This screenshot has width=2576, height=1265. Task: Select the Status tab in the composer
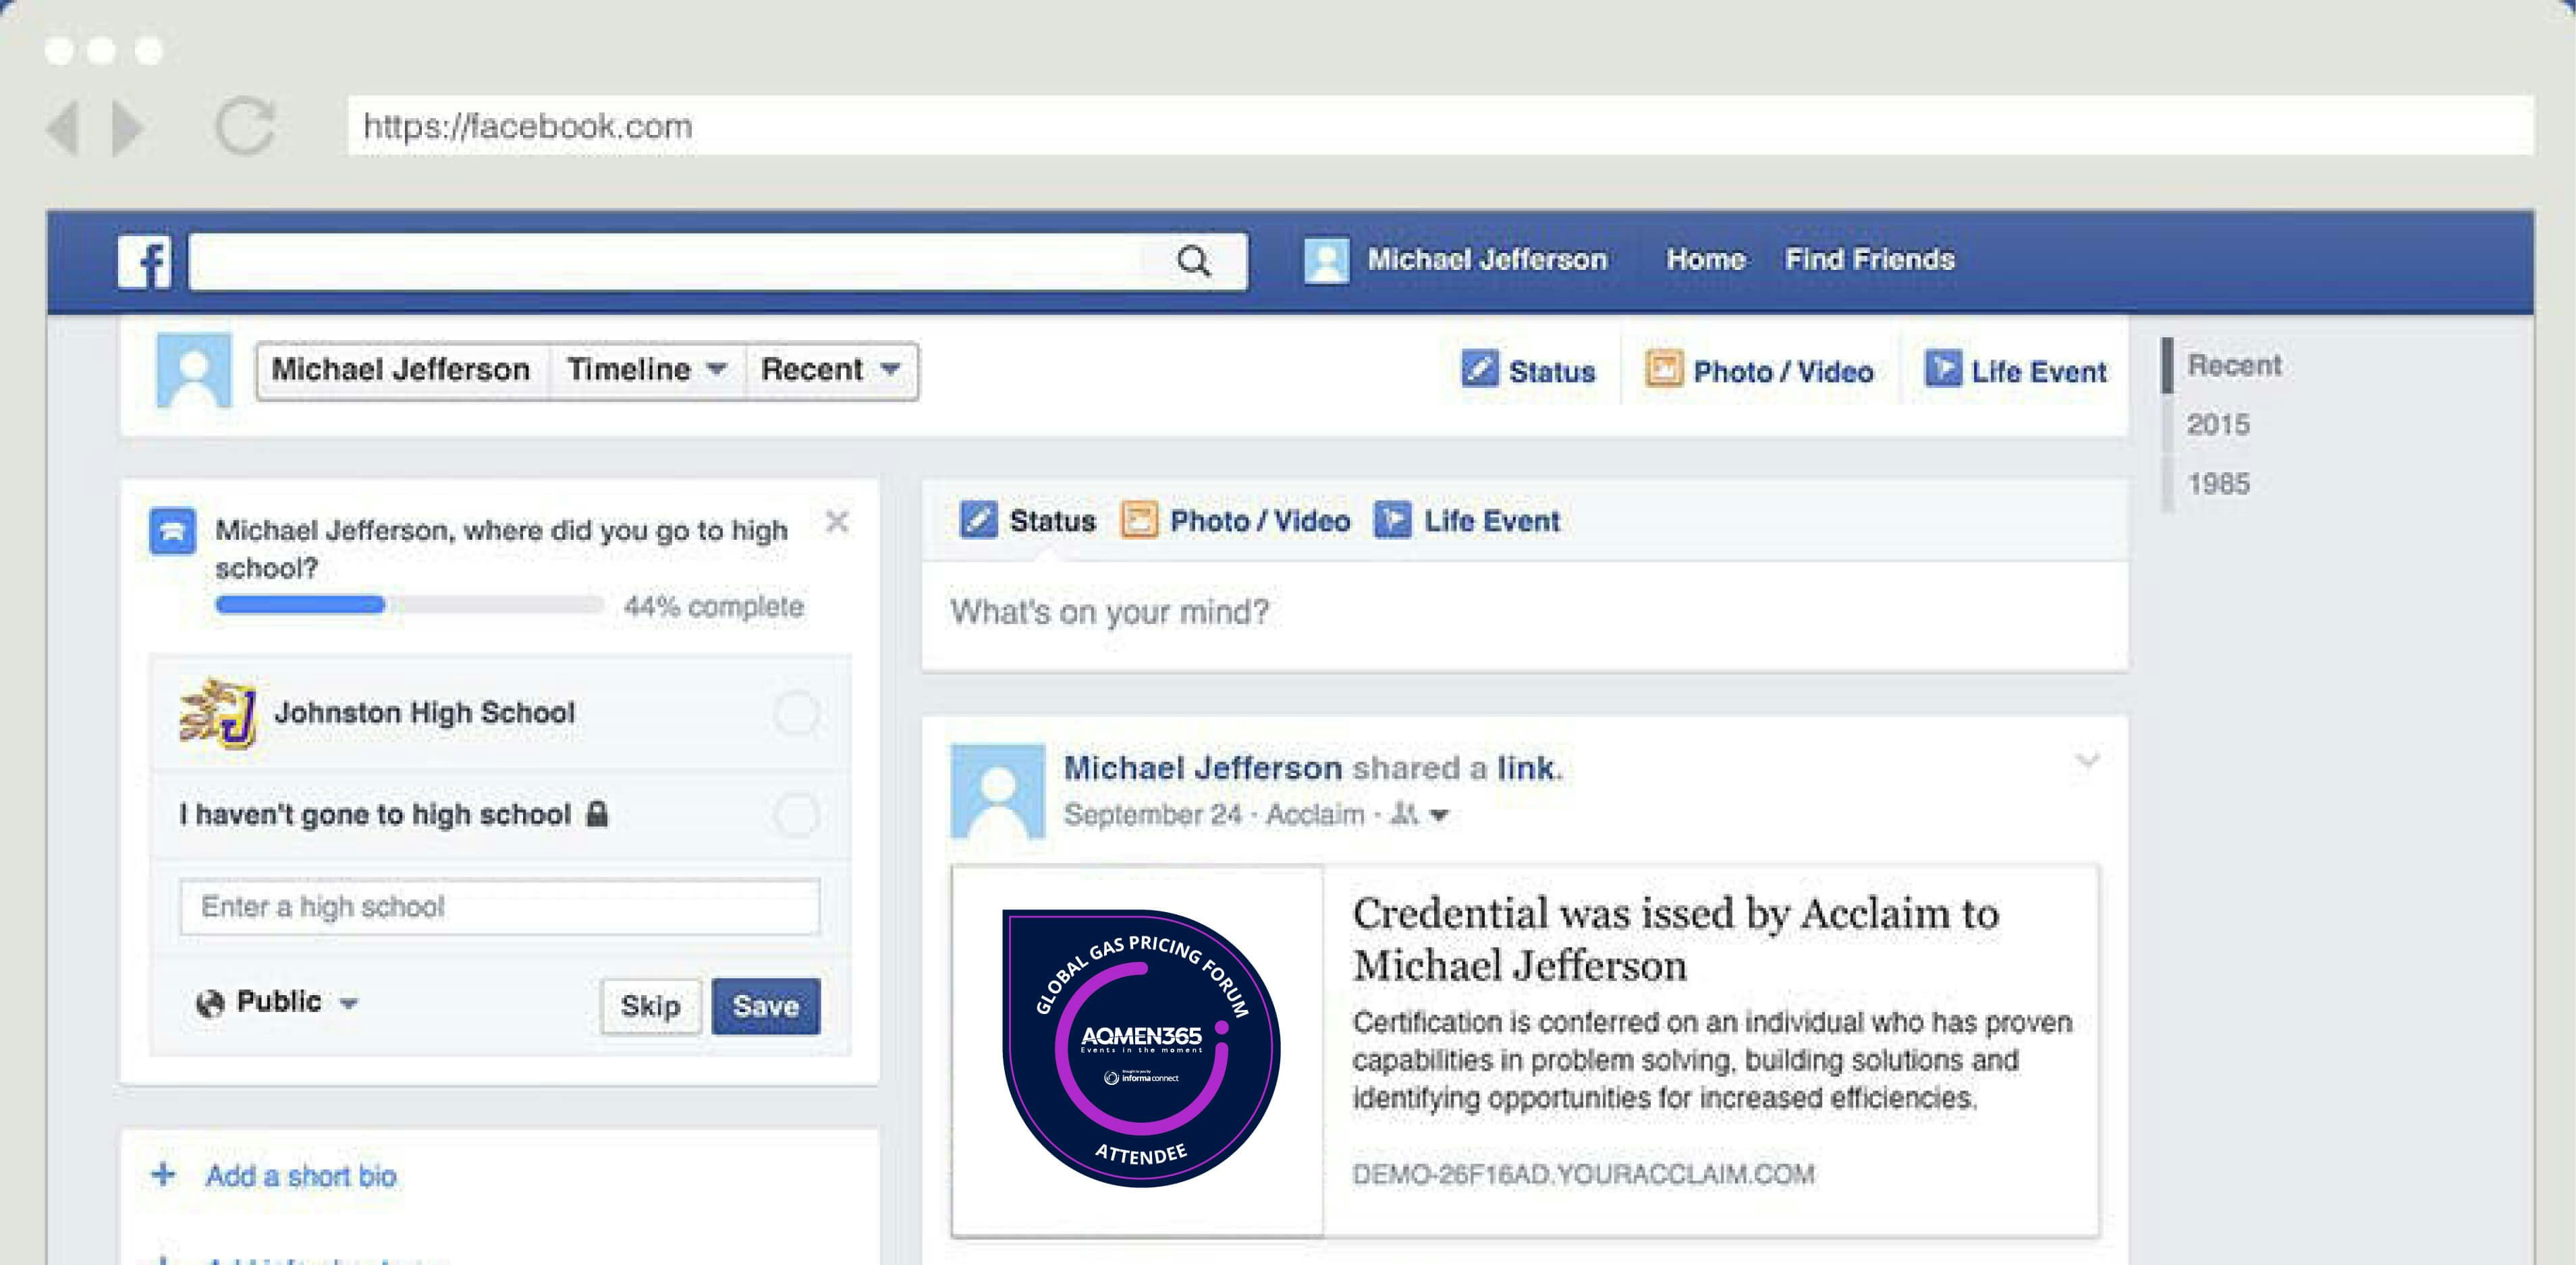point(1028,520)
